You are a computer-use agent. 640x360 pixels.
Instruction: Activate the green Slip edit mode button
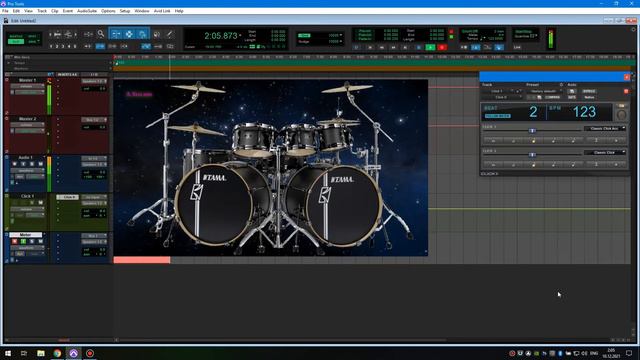(x=16, y=42)
